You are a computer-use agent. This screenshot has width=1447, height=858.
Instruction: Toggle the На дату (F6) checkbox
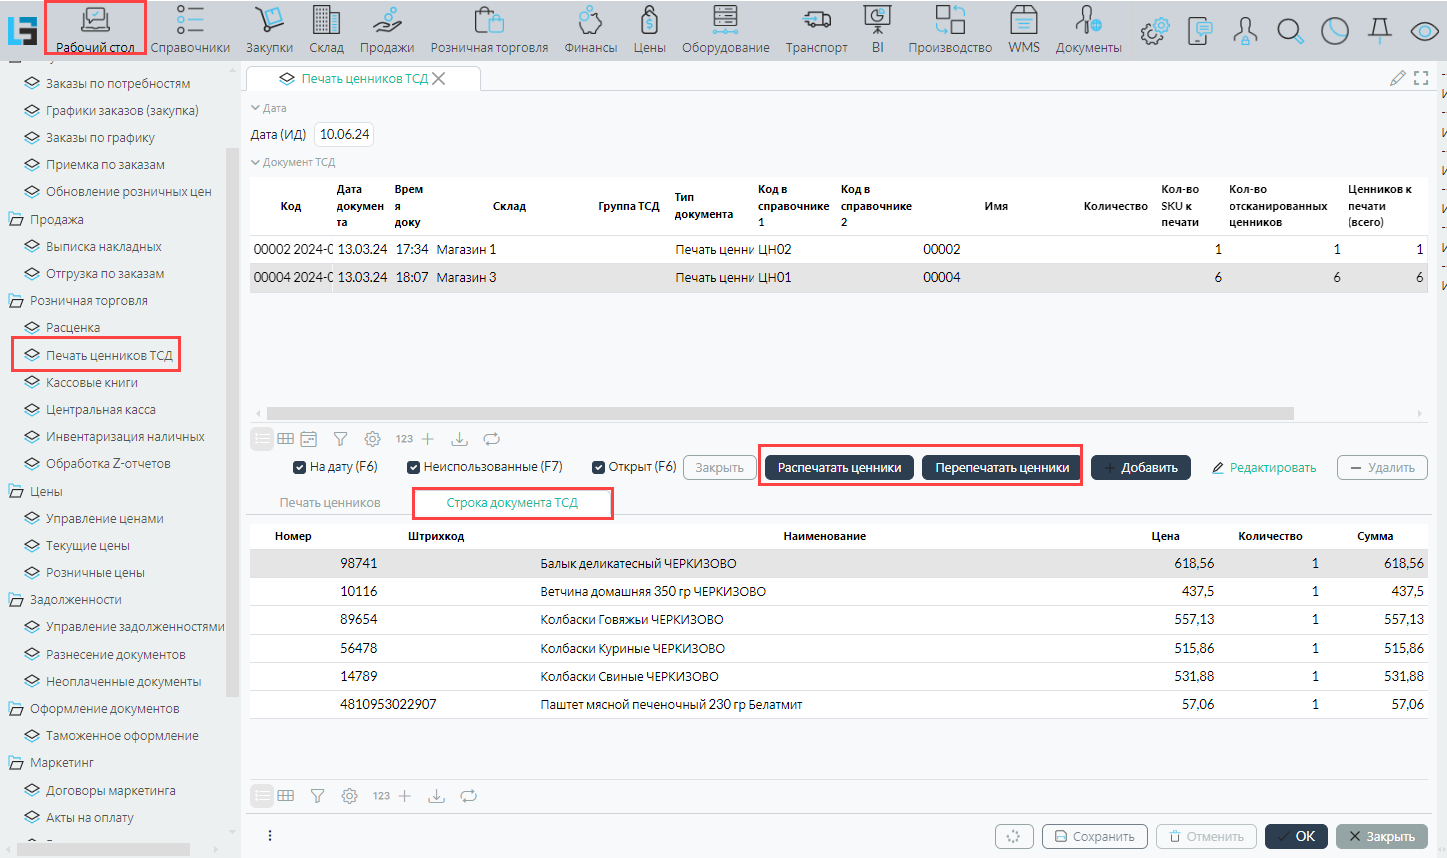coord(299,467)
